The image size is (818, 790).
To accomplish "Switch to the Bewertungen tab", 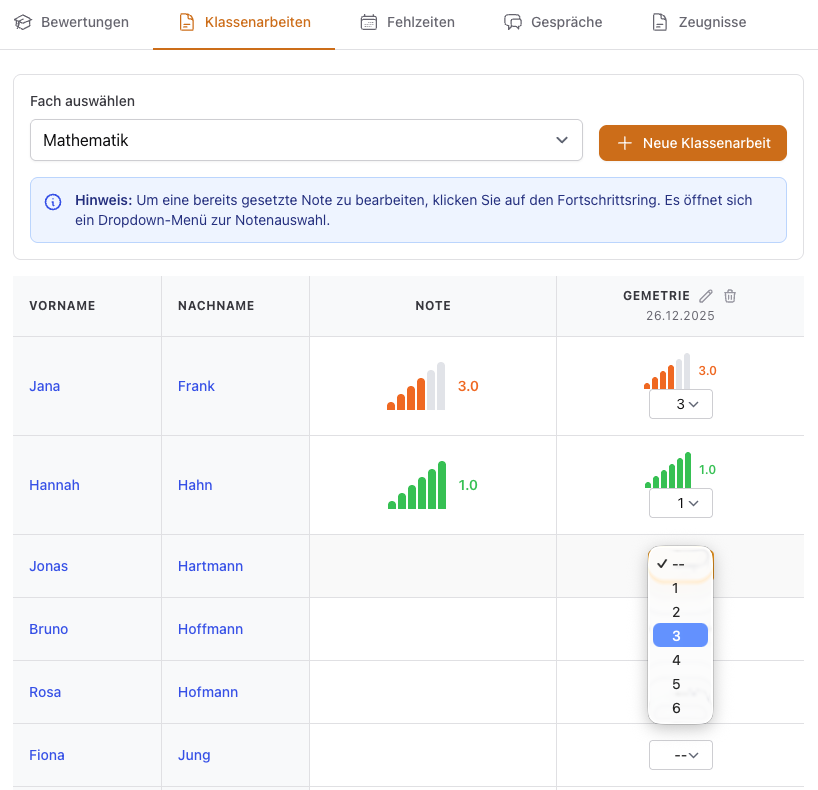I will [x=72, y=22].
